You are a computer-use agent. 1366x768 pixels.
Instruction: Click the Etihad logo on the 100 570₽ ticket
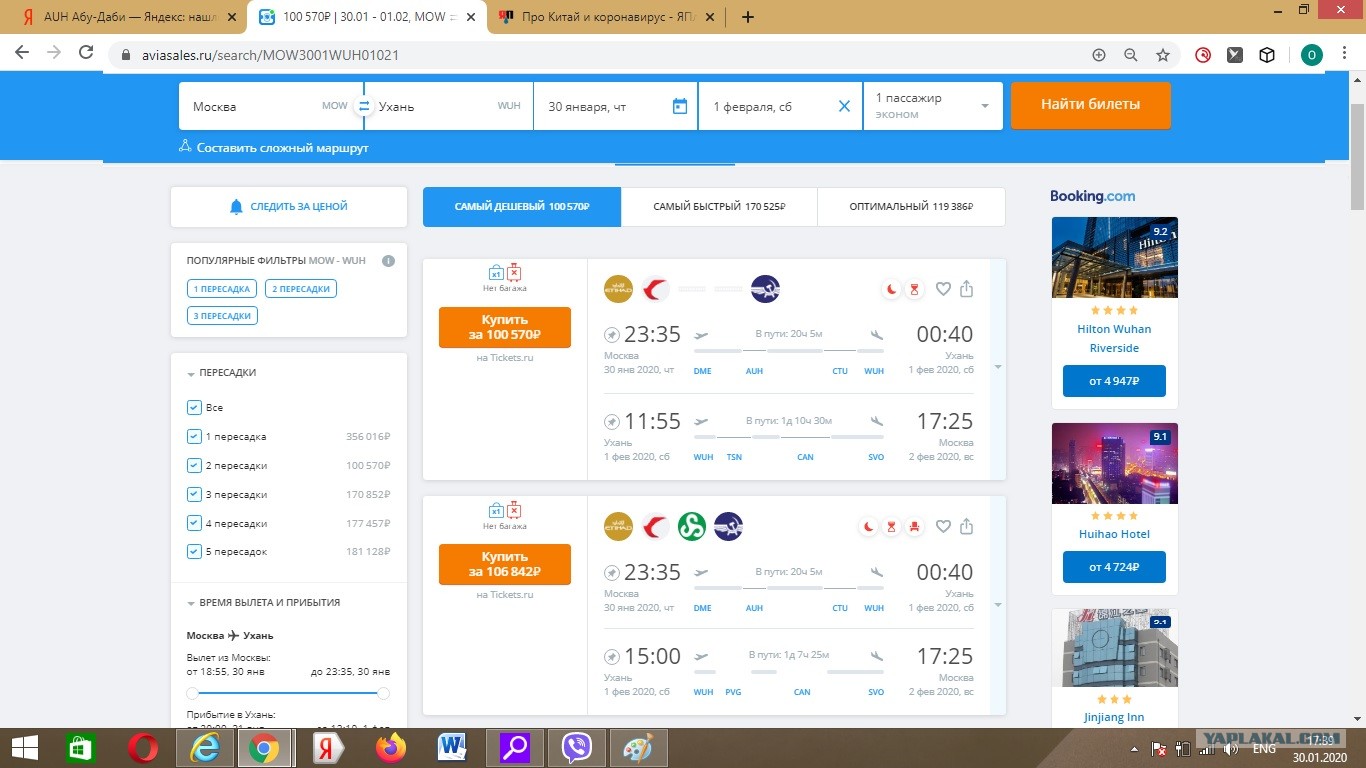619,289
